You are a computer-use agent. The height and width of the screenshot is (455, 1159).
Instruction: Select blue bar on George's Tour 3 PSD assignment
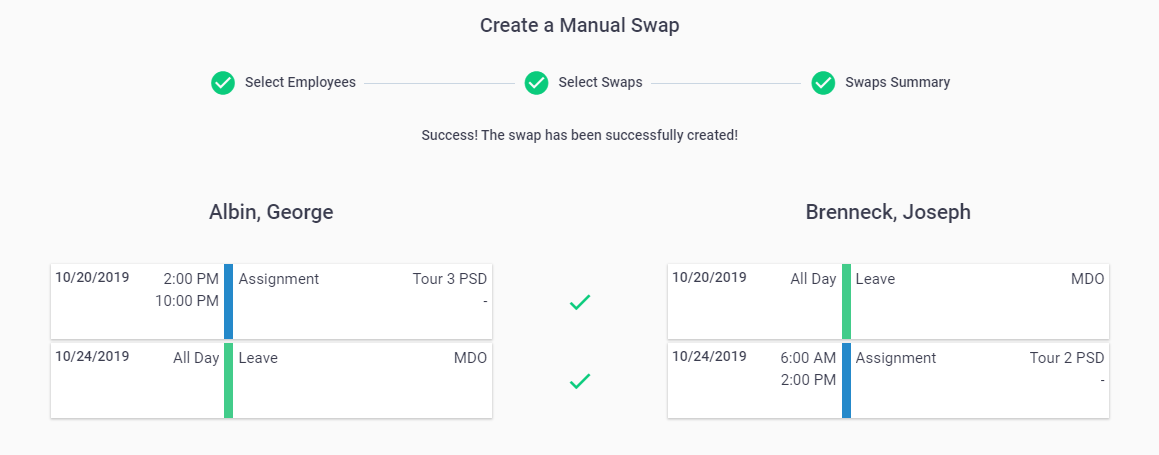(x=228, y=301)
